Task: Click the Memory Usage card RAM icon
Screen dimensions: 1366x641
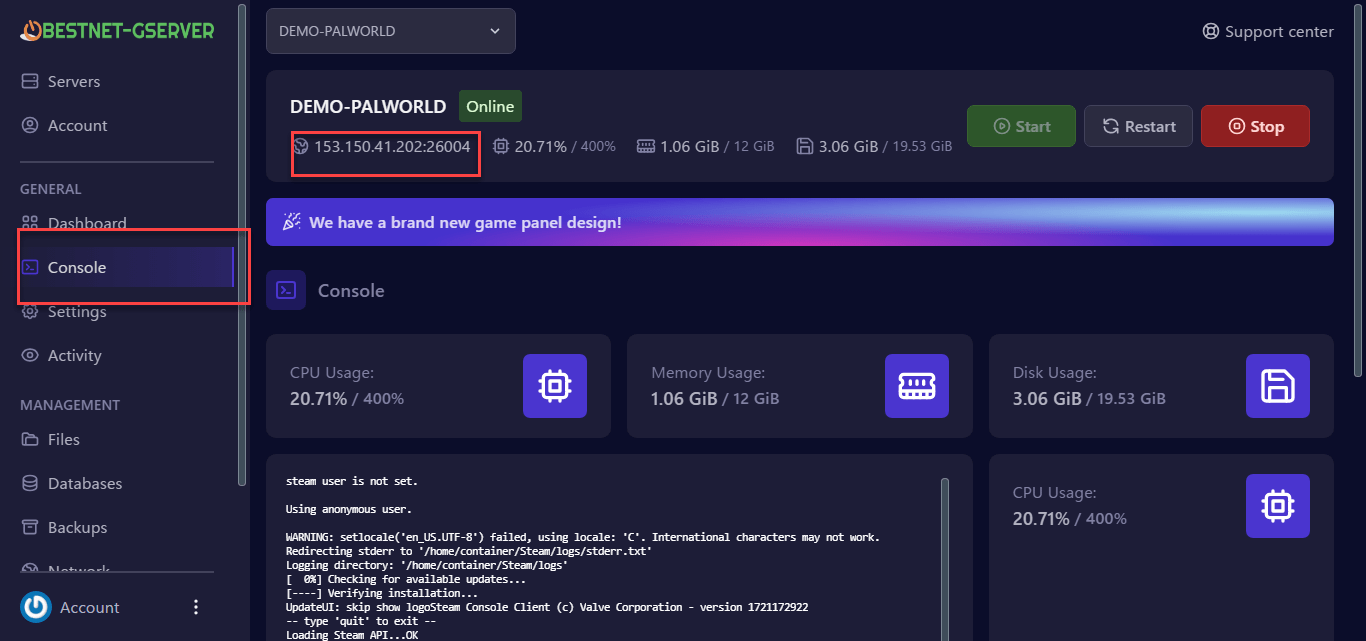Action: pos(917,386)
